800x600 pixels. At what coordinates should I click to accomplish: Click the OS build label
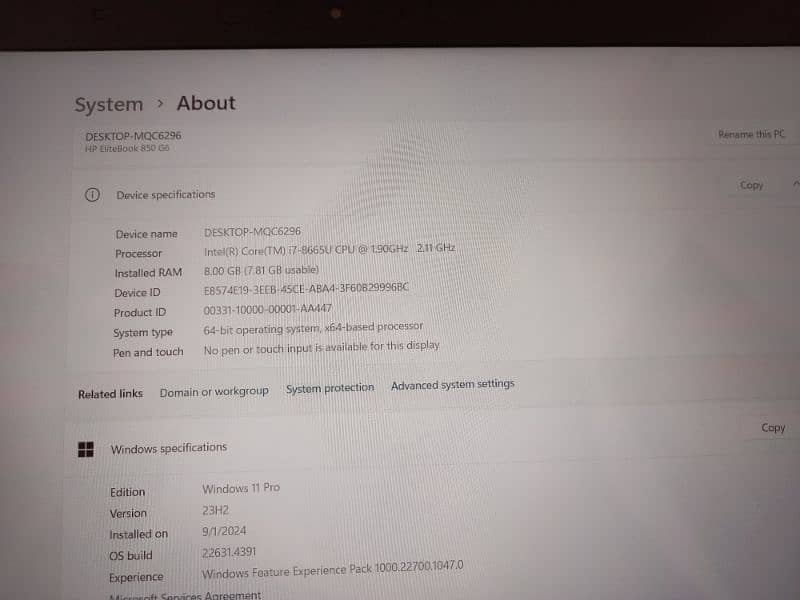(131, 556)
